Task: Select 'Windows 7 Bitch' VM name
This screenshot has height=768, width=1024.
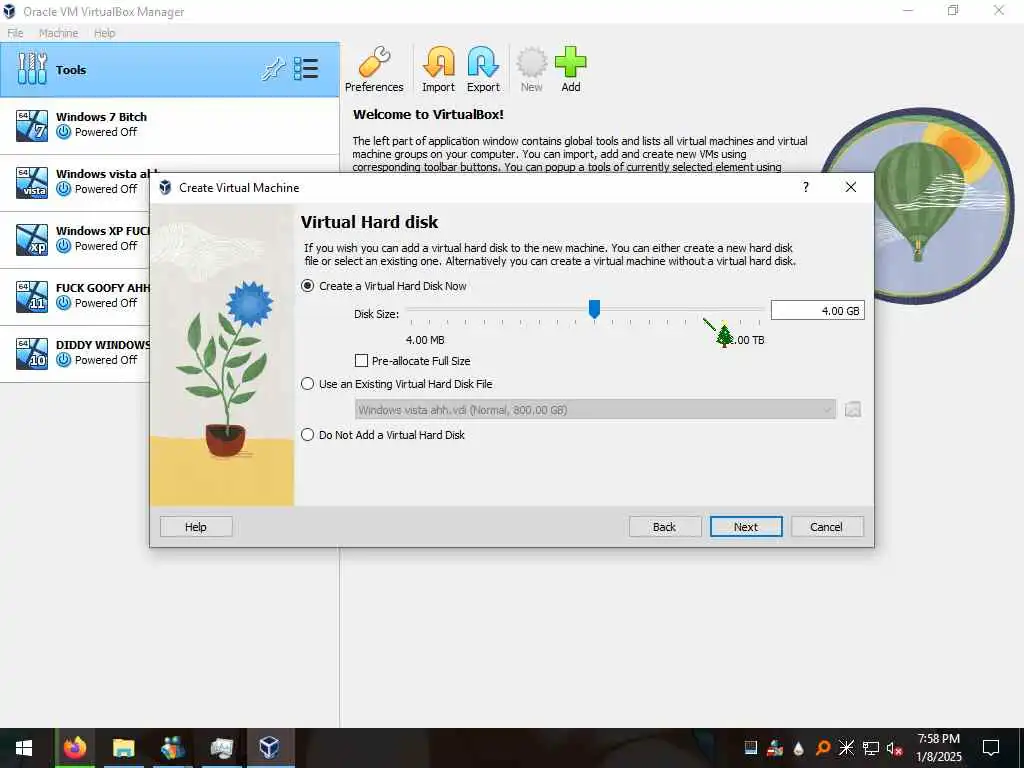Action: [x=101, y=117]
